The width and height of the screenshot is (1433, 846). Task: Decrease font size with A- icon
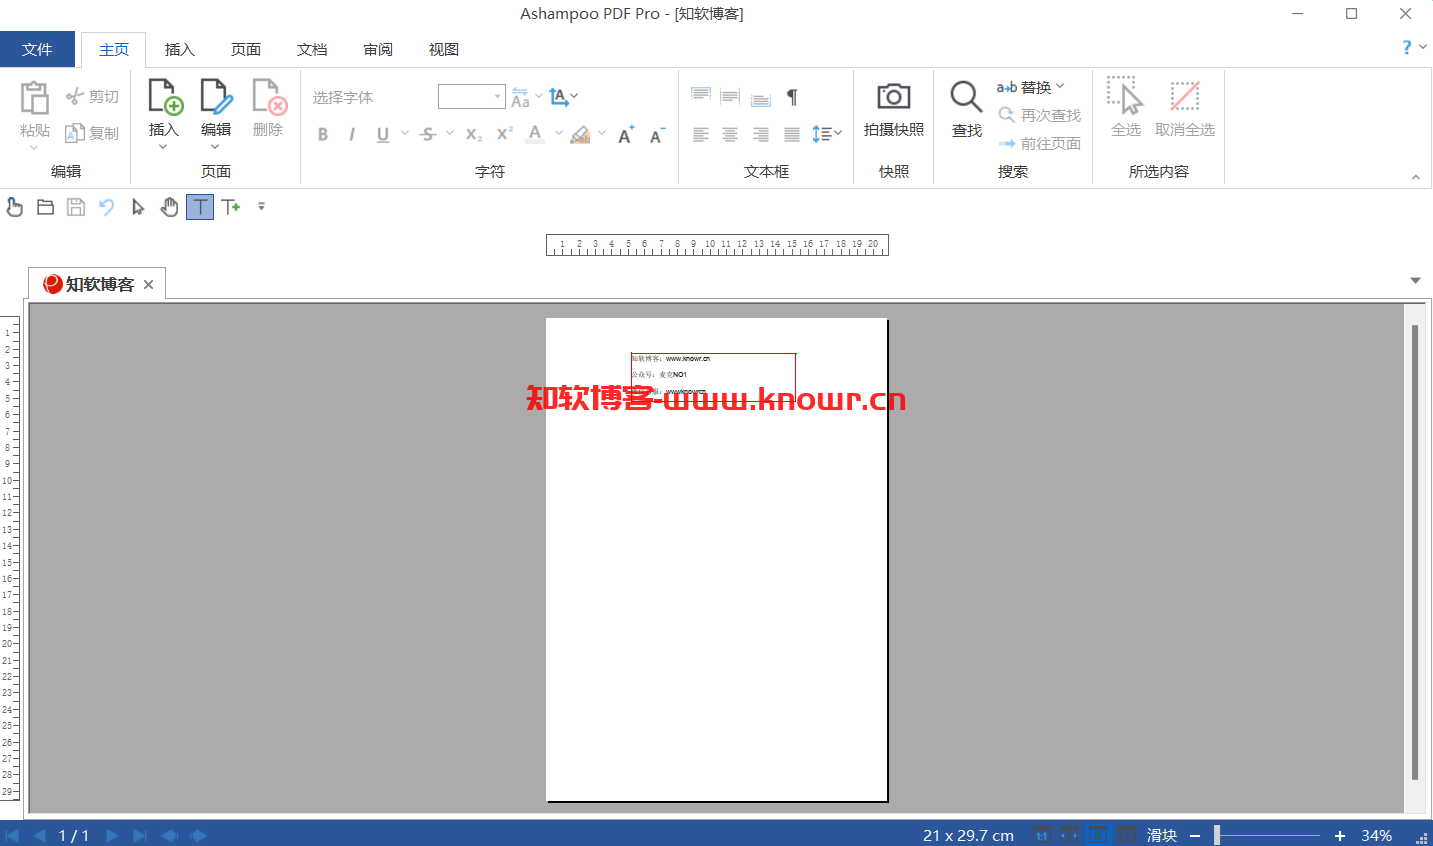point(657,135)
